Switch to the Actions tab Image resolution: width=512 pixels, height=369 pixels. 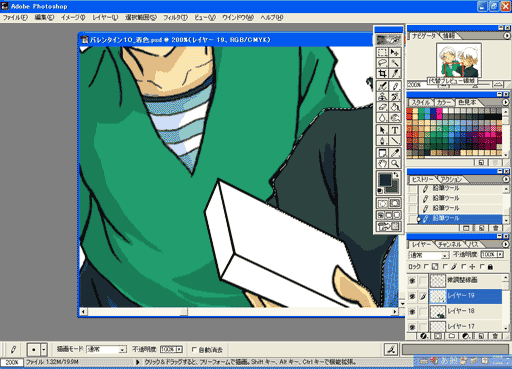452,180
